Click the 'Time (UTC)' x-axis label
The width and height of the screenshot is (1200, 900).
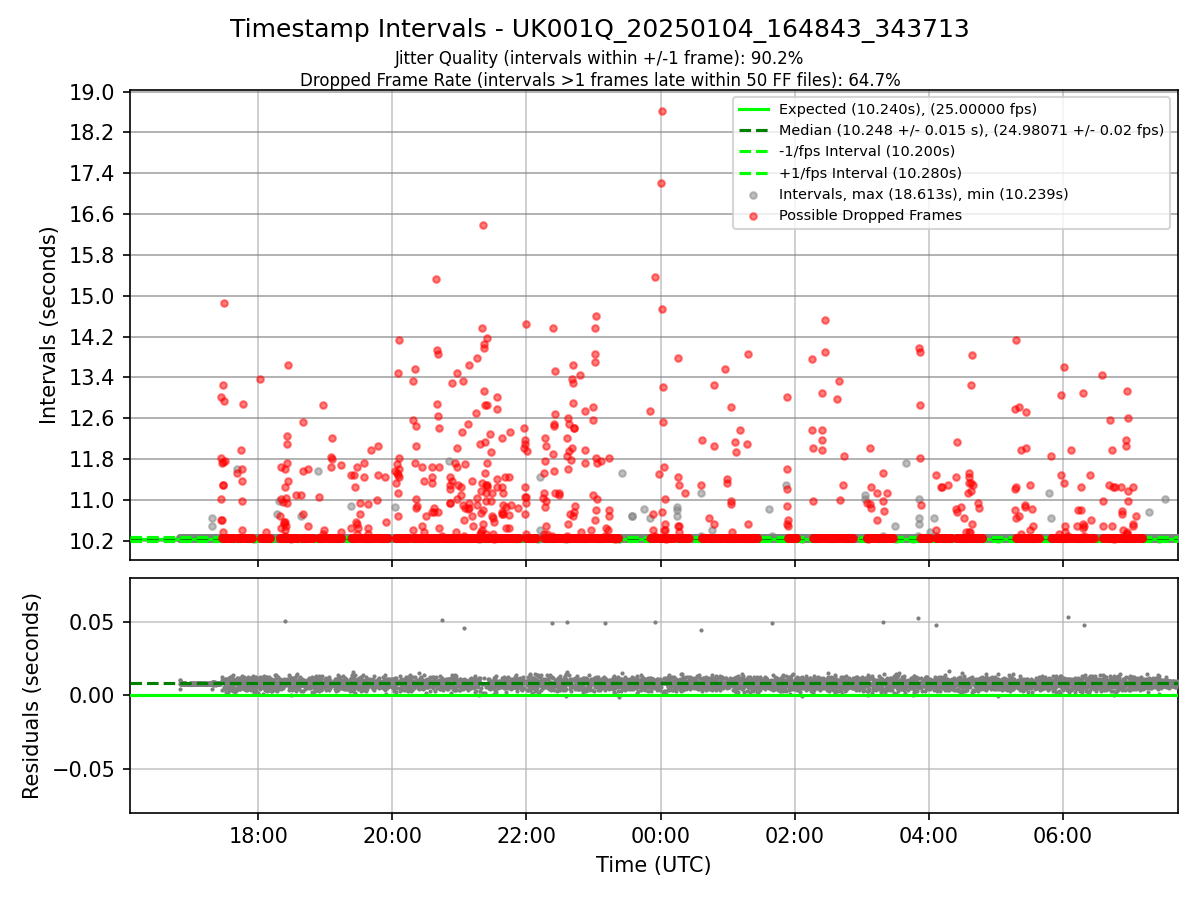pyautogui.click(x=653, y=865)
